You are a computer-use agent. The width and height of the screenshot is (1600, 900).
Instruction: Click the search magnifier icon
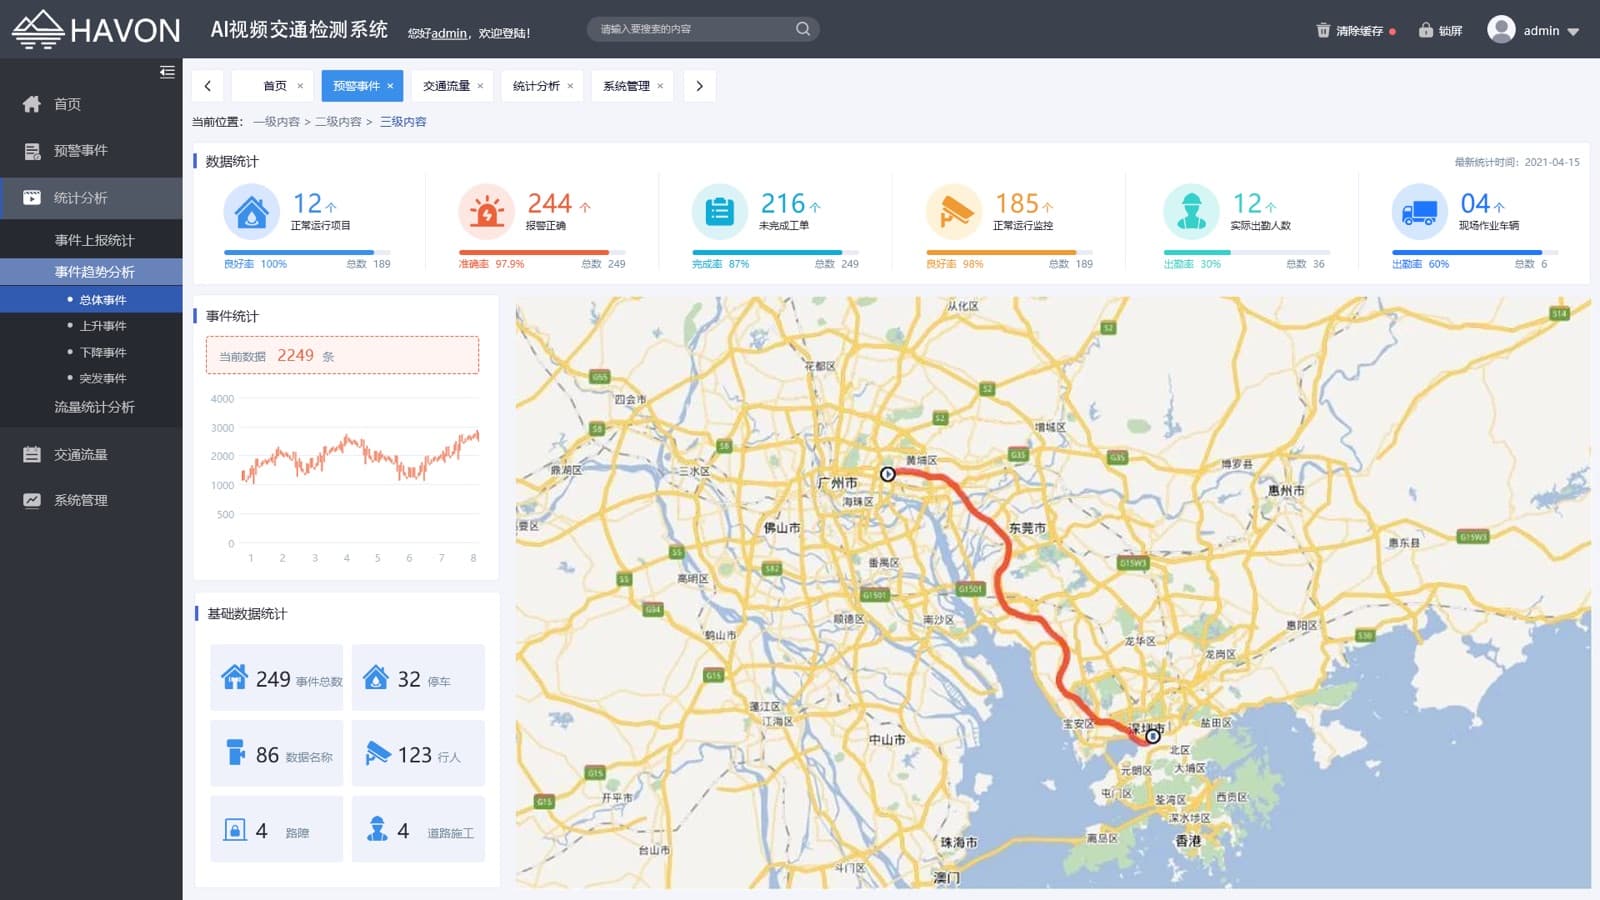[802, 29]
